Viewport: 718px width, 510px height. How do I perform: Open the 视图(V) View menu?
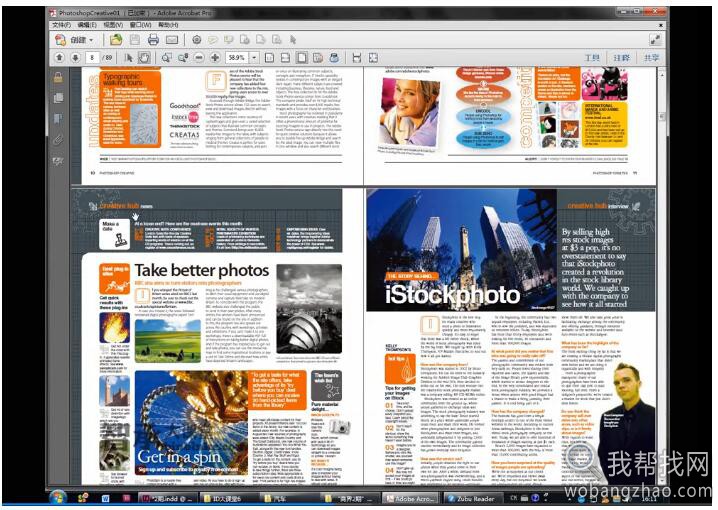(x=113, y=25)
